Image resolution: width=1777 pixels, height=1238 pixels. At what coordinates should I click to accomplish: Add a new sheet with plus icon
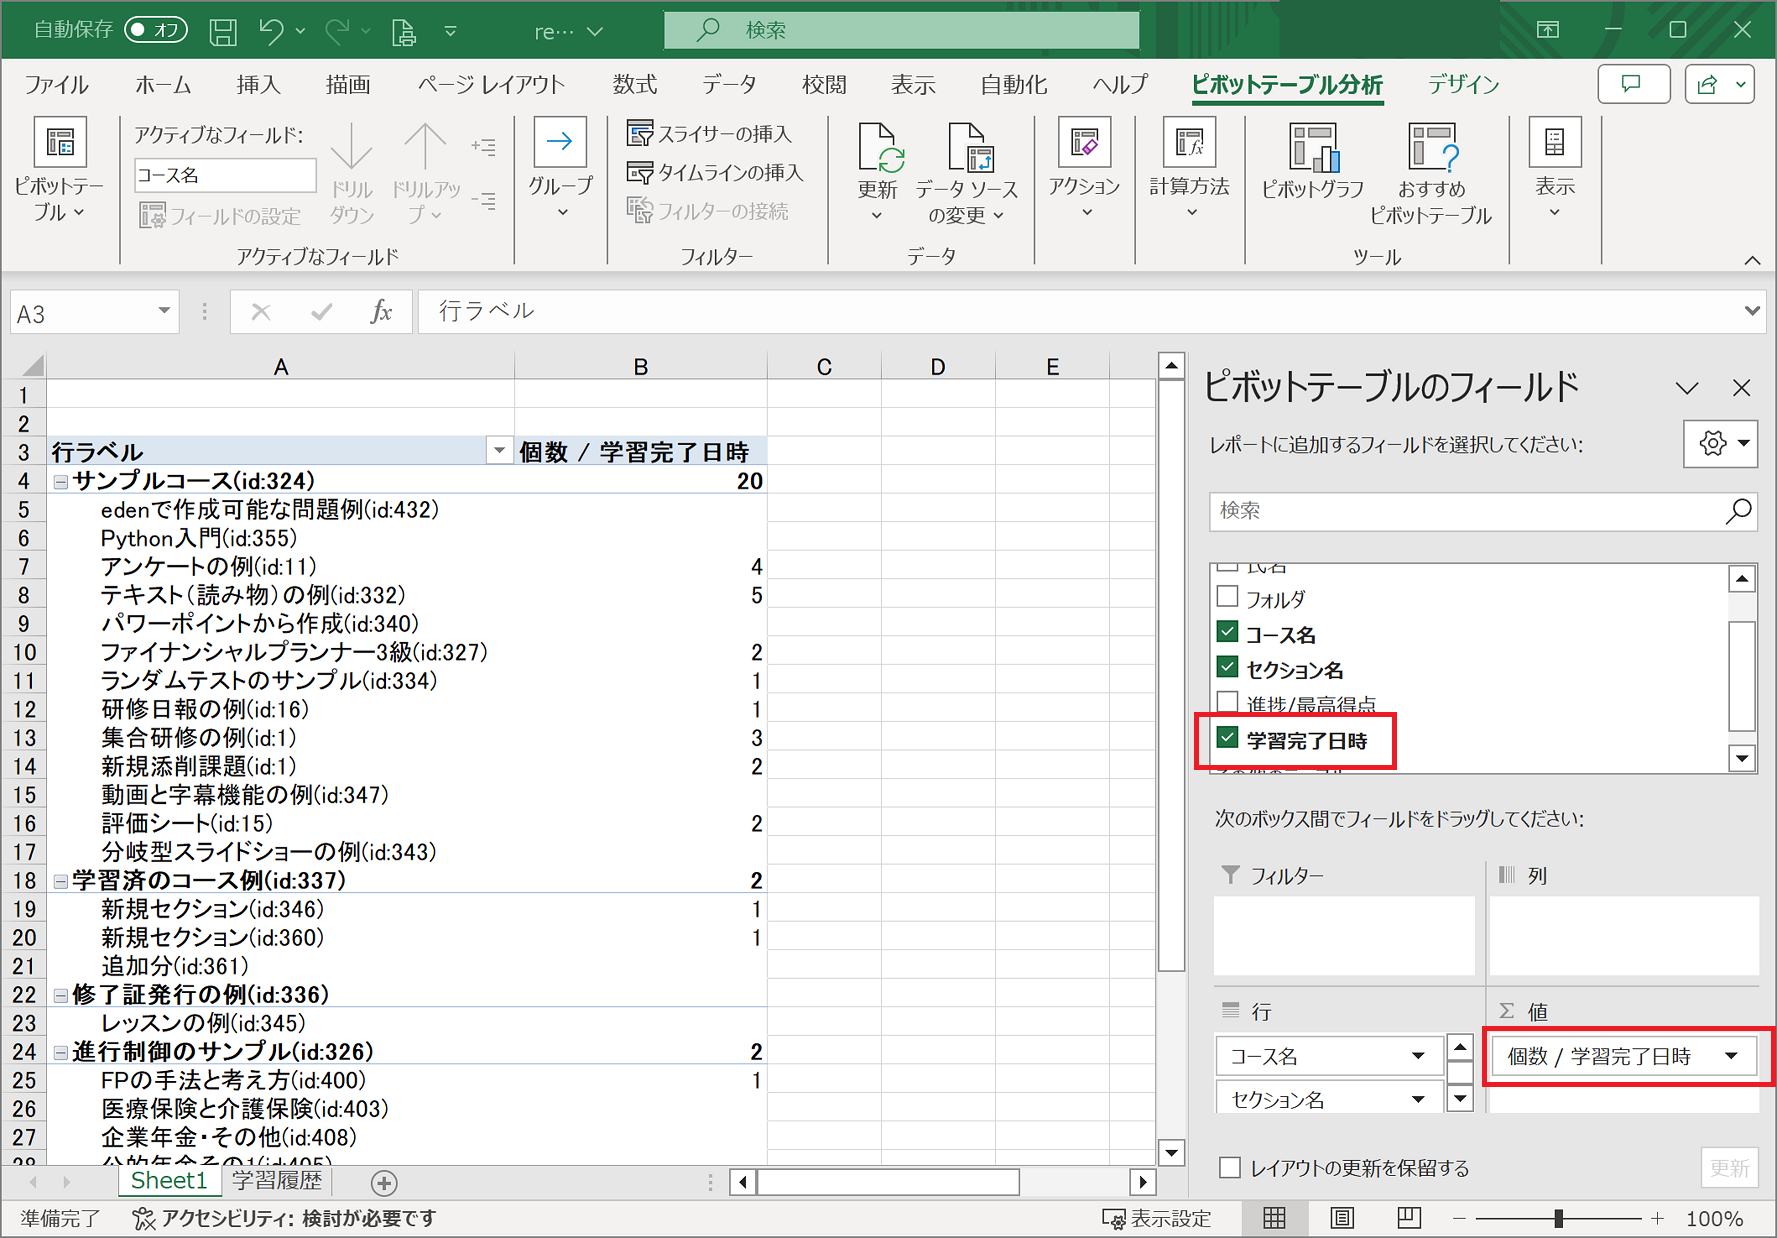tap(384, 1183)
